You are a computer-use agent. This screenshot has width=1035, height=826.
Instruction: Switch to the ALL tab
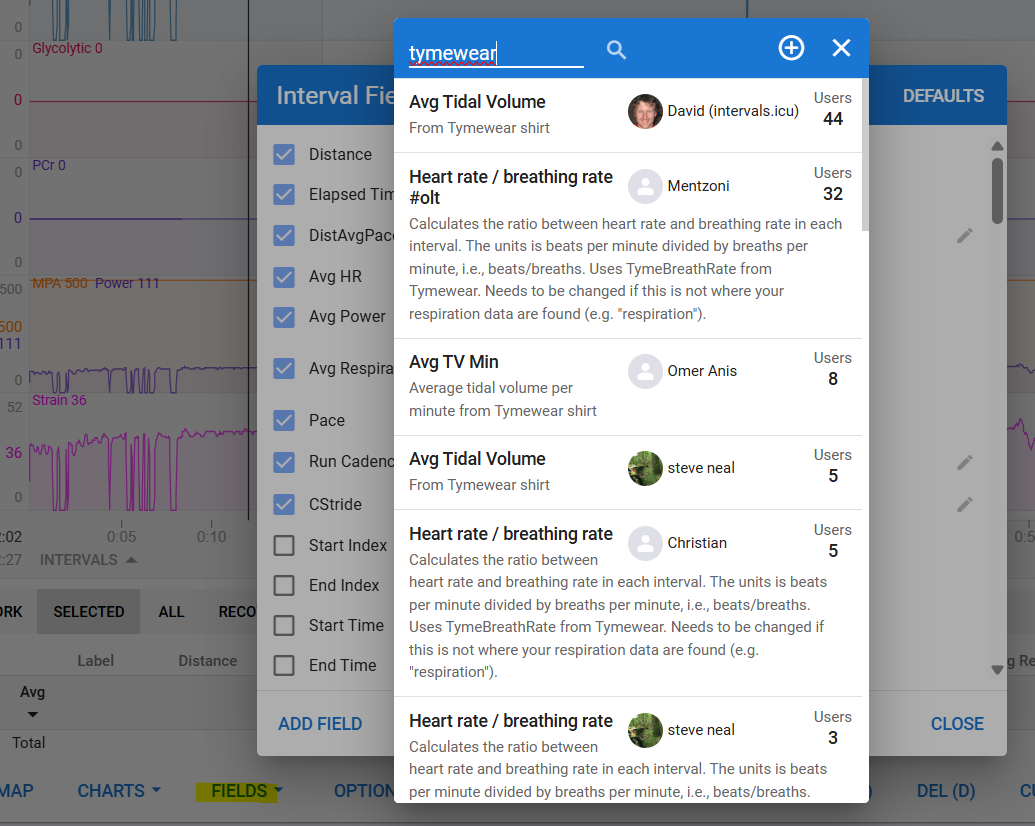point(171,611)
